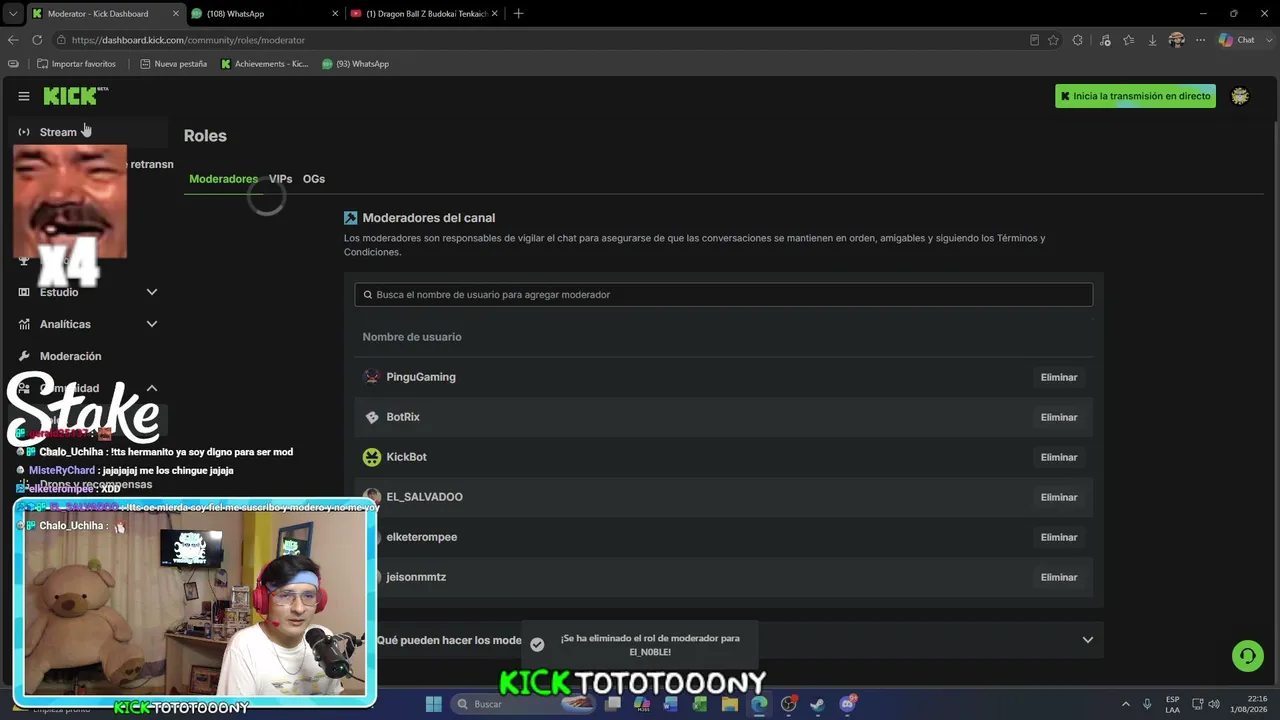
Task: Open the Copilot Chat button
Action: click(1237, 40)
